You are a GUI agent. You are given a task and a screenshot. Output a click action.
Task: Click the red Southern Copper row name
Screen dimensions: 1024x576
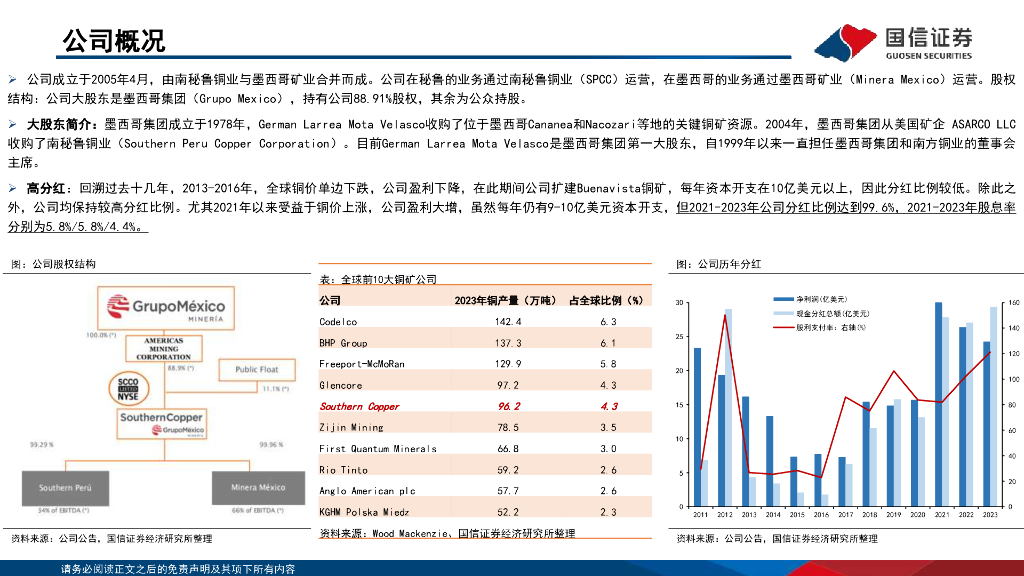359,406
